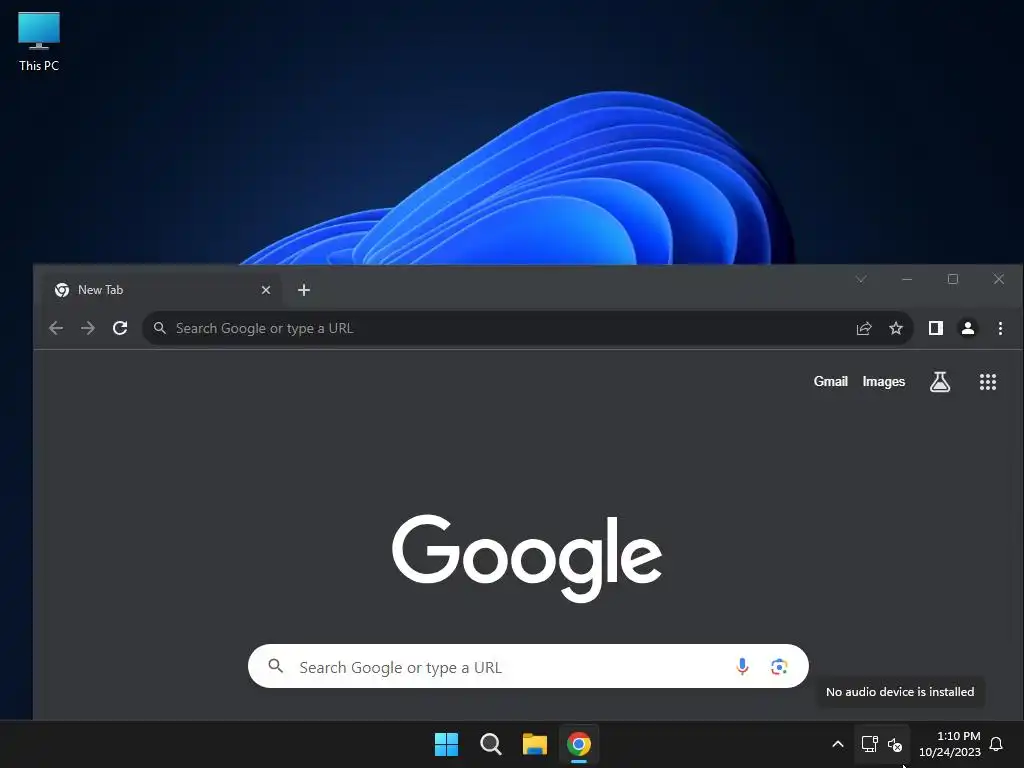
Task: Share this page icon in address bar
Action: pos(864,328)
